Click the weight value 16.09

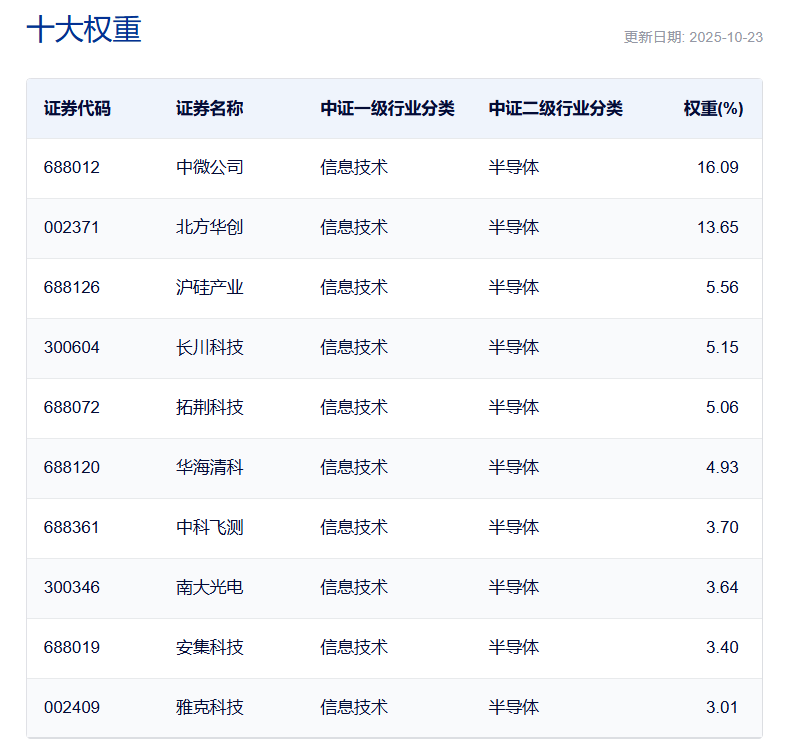717,168
